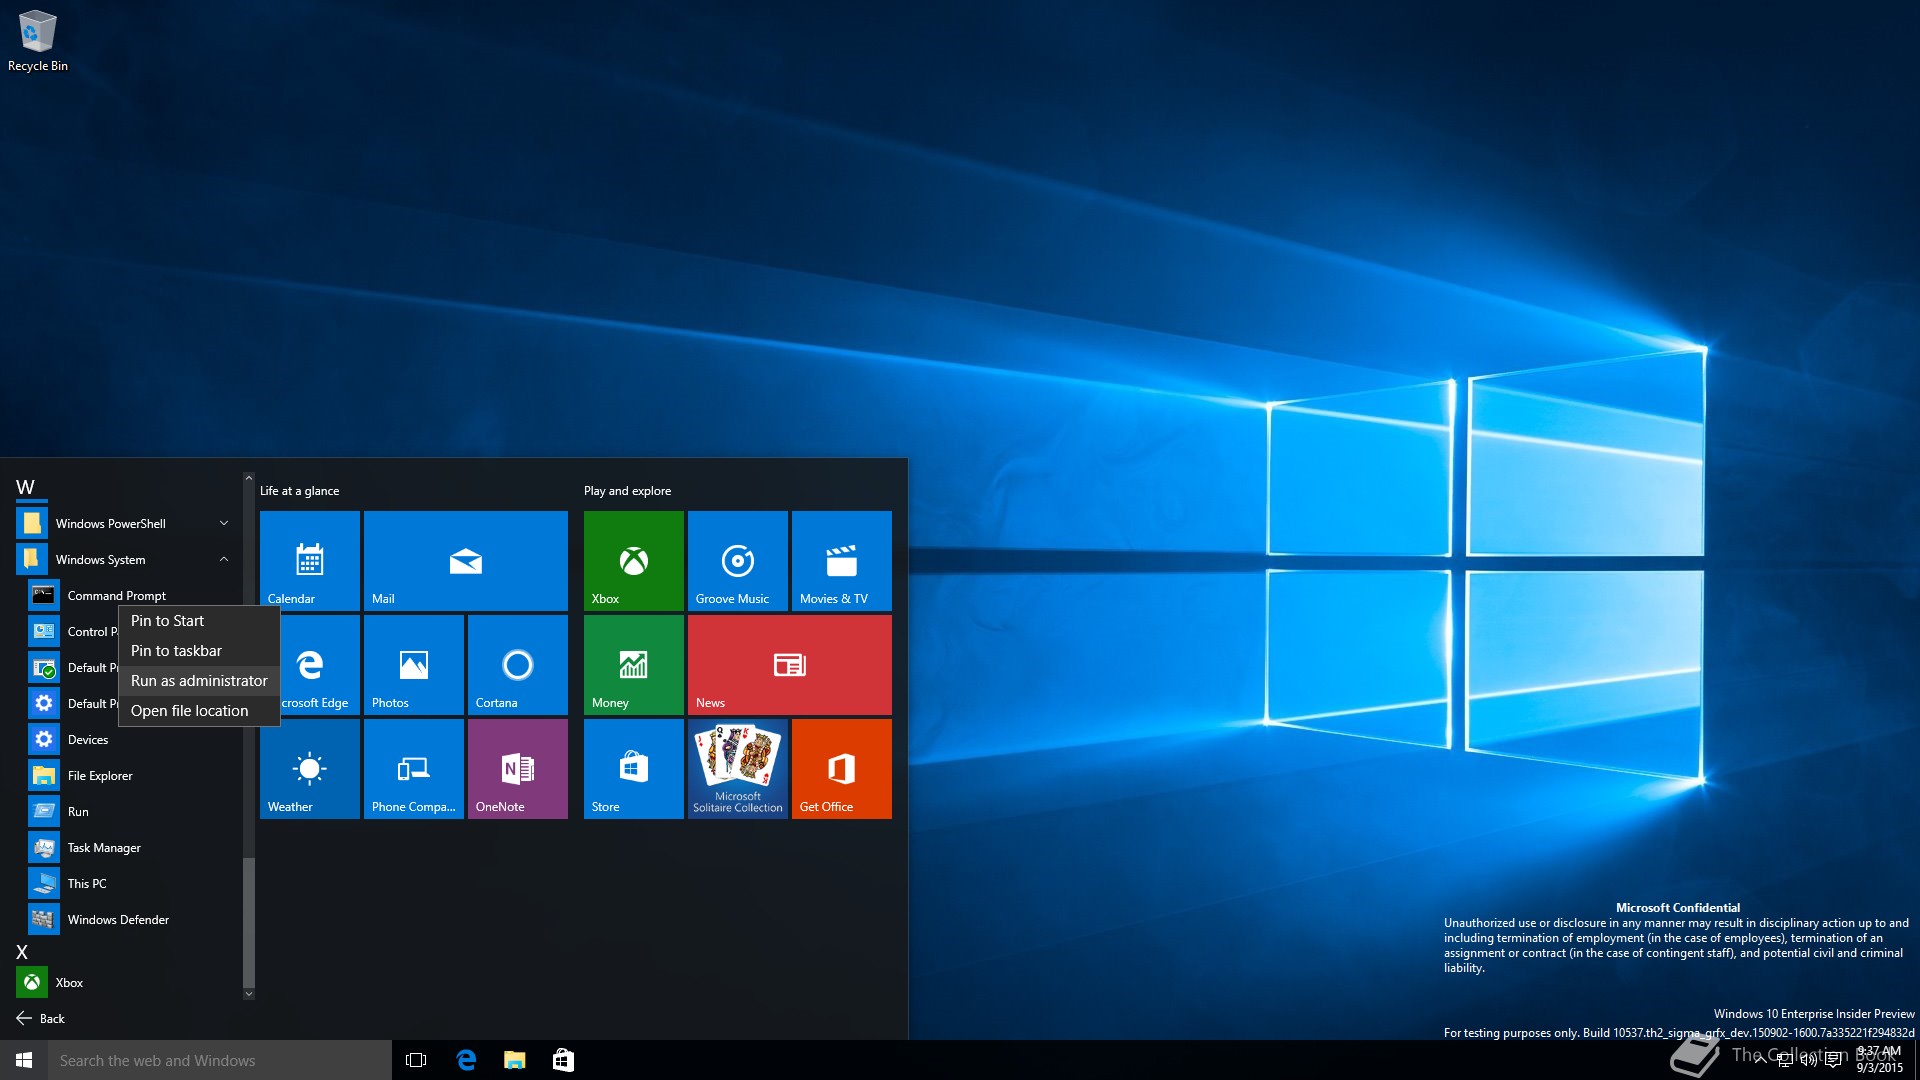This screenshot has height=1080, width=1920.
Task: Open the News tile
Action: tap(790, 665)
